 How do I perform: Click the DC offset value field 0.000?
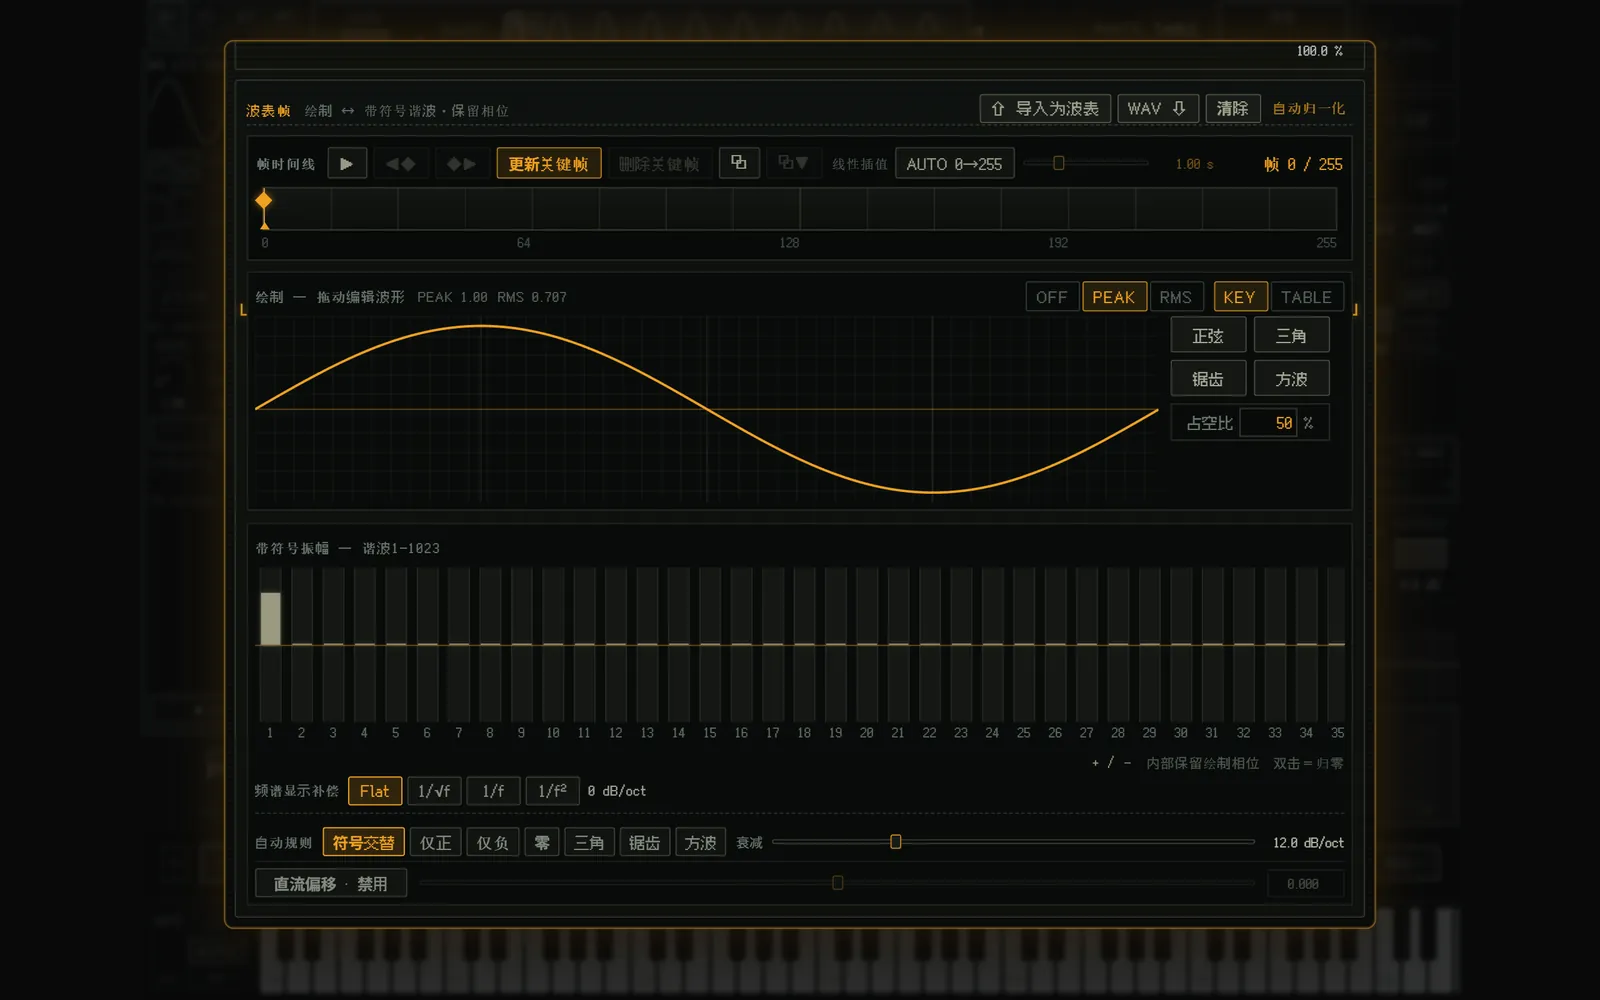coord(1304,884)
